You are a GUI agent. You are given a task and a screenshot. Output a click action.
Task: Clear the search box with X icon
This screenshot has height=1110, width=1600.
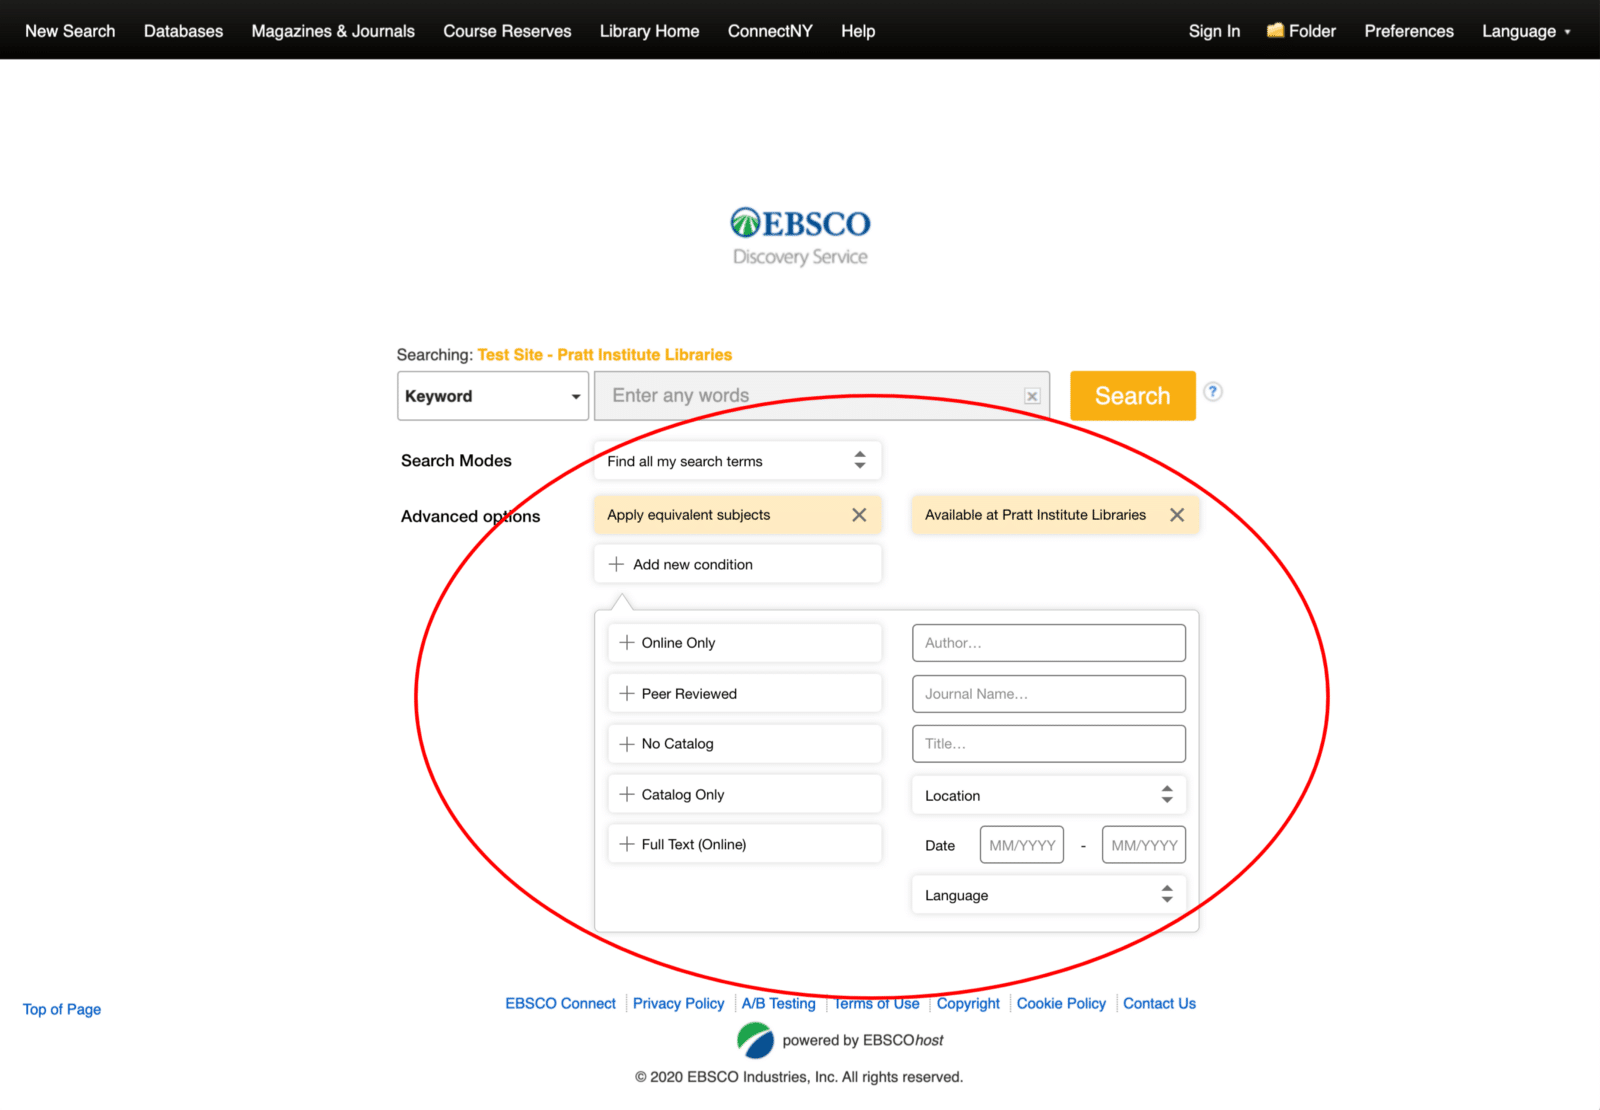tap(1032, 396)
